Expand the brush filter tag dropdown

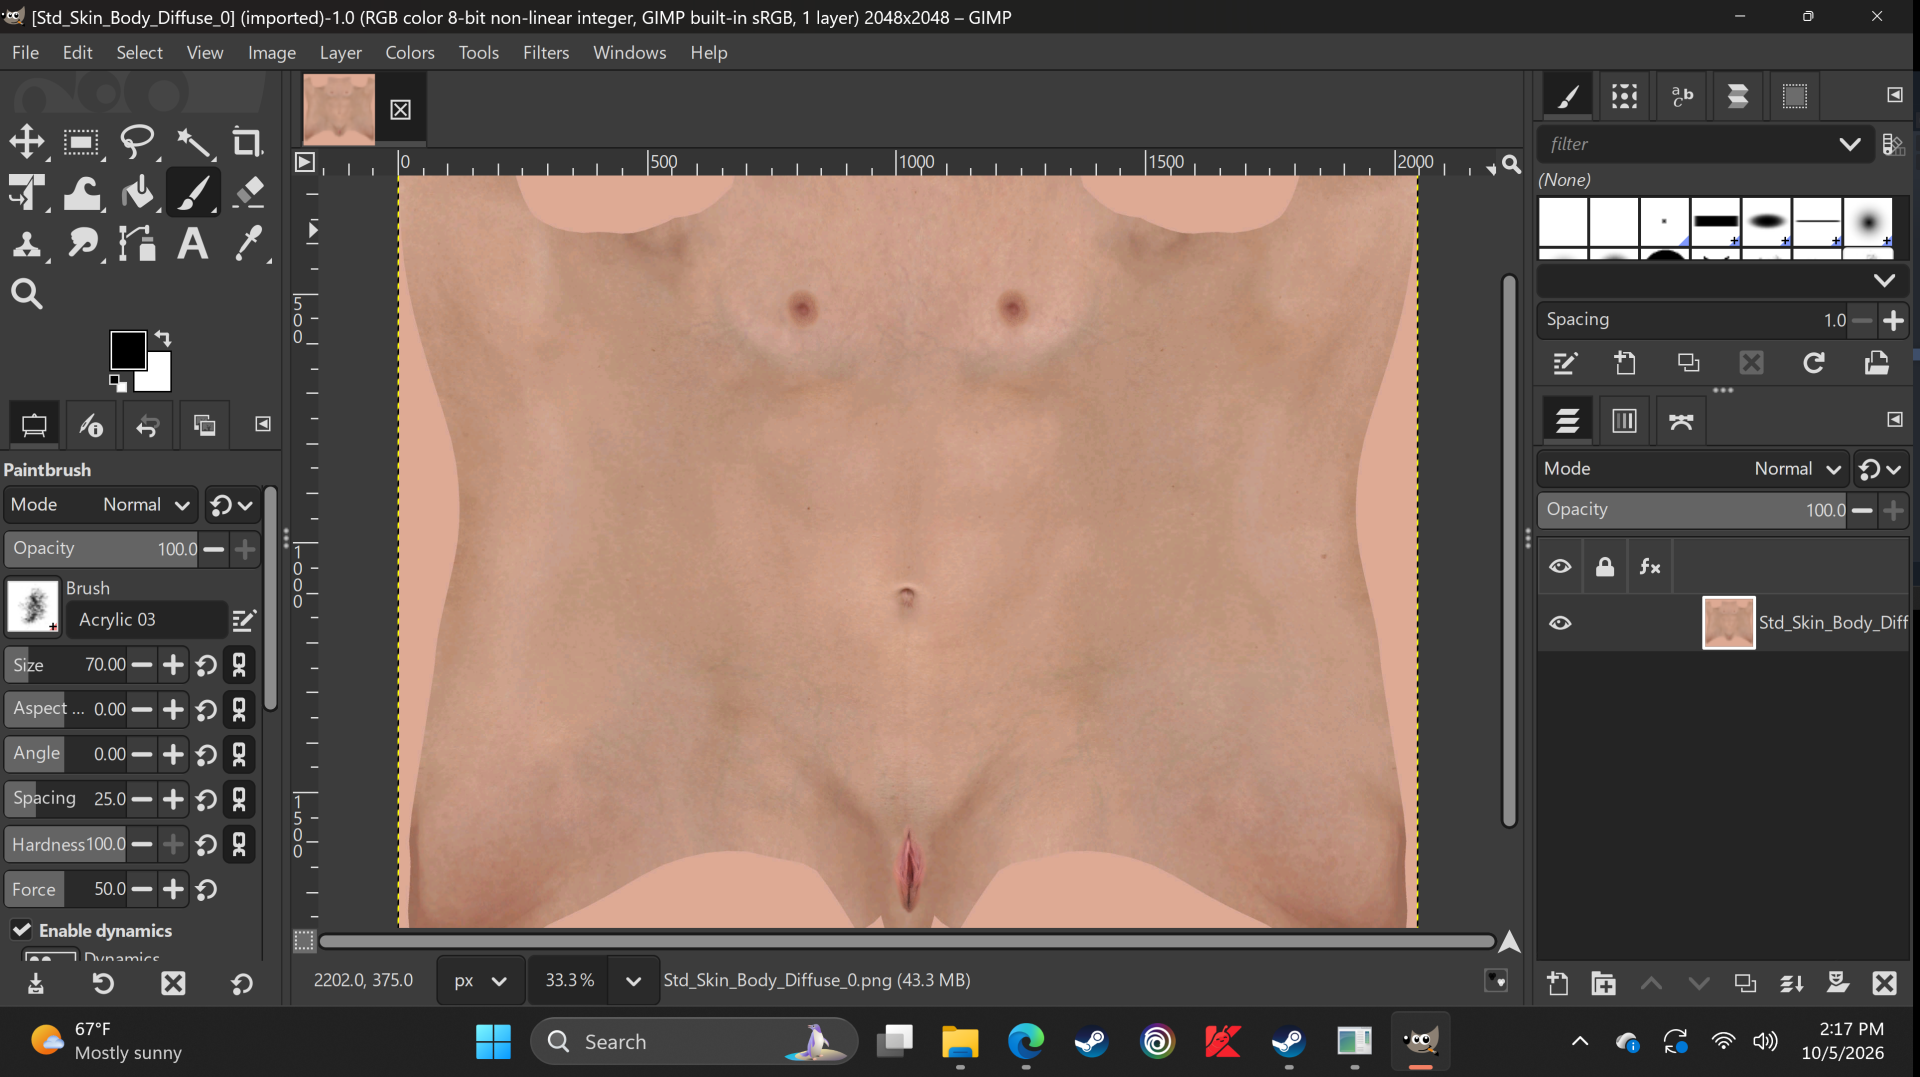click(1849, 144)
